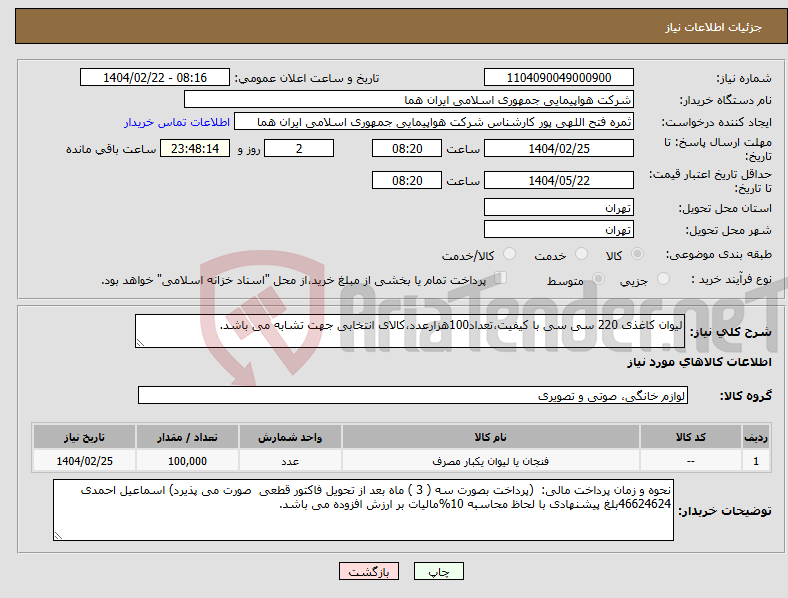Click the remaining time 23:48:14 field

[x=195, y=148]
